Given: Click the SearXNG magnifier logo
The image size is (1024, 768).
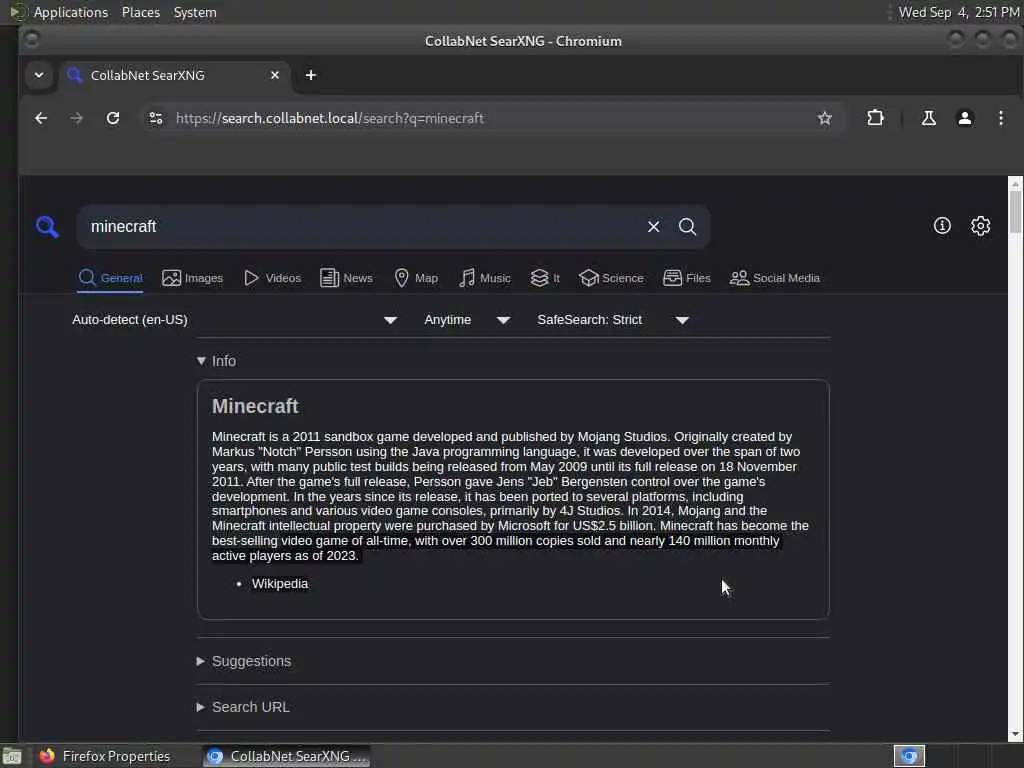Looking at the screenshot, I should (x=47, y=227).
